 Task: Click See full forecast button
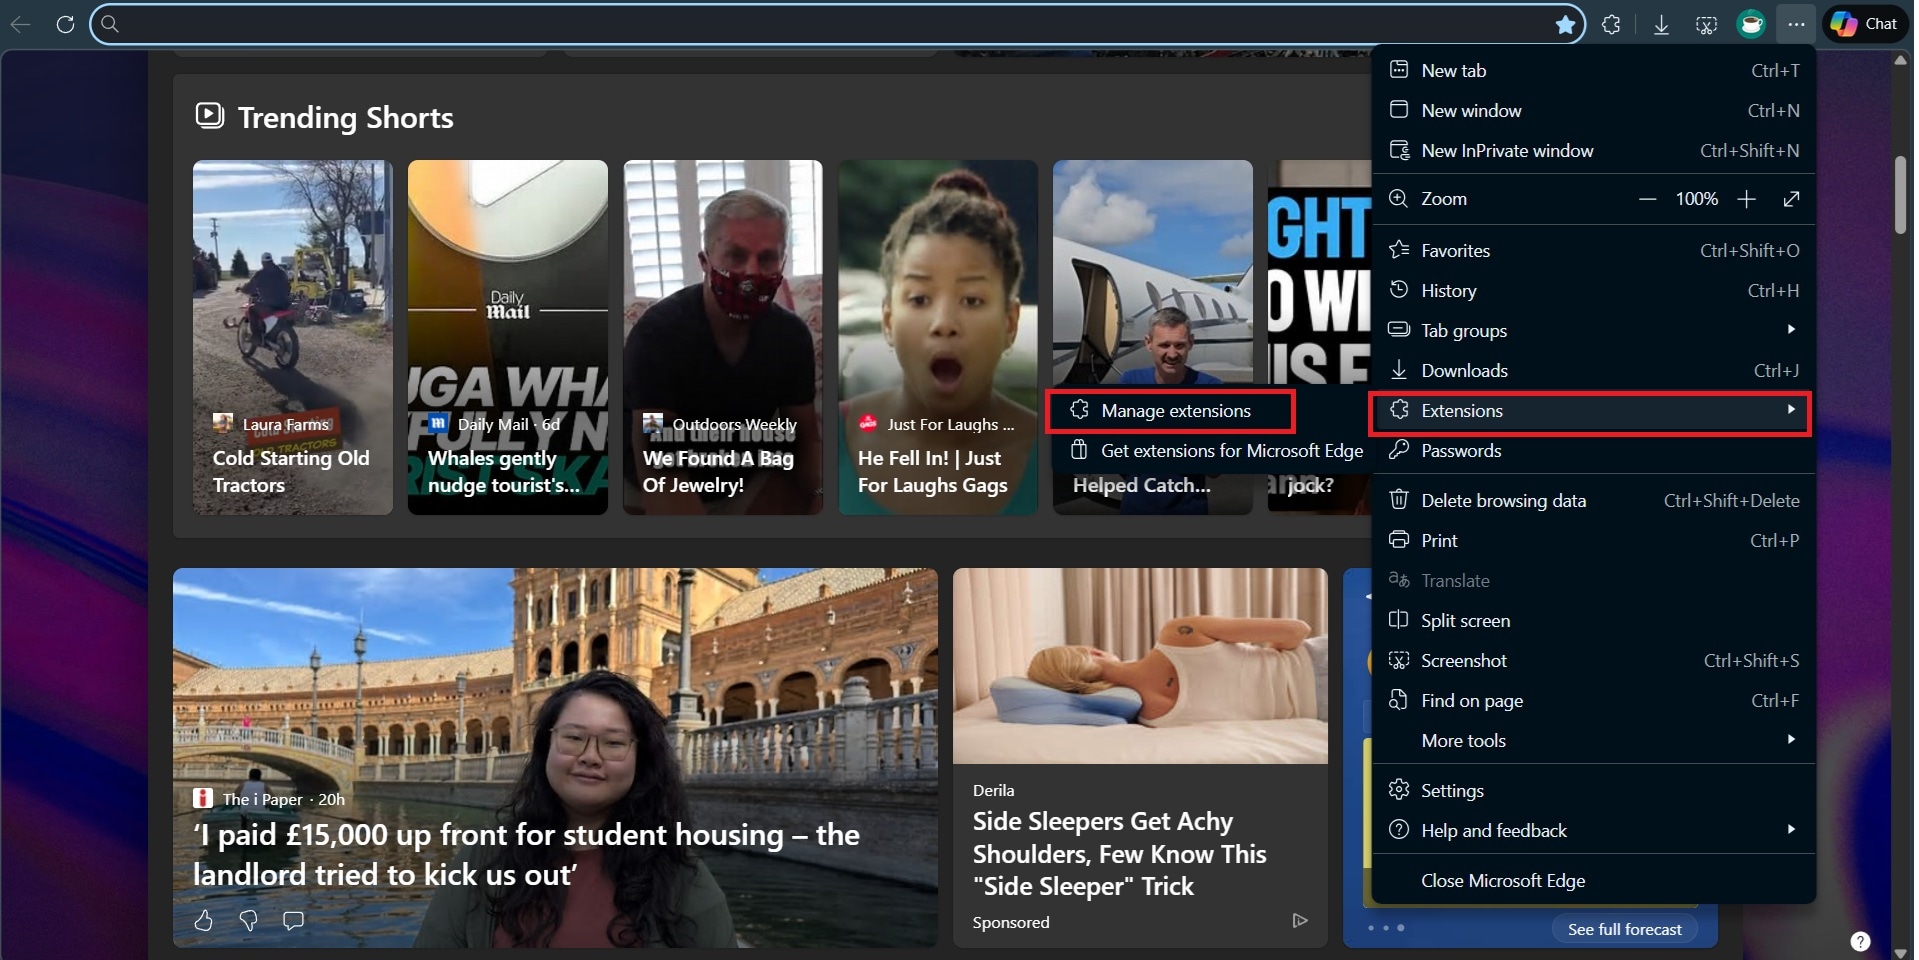(1624, 929)
